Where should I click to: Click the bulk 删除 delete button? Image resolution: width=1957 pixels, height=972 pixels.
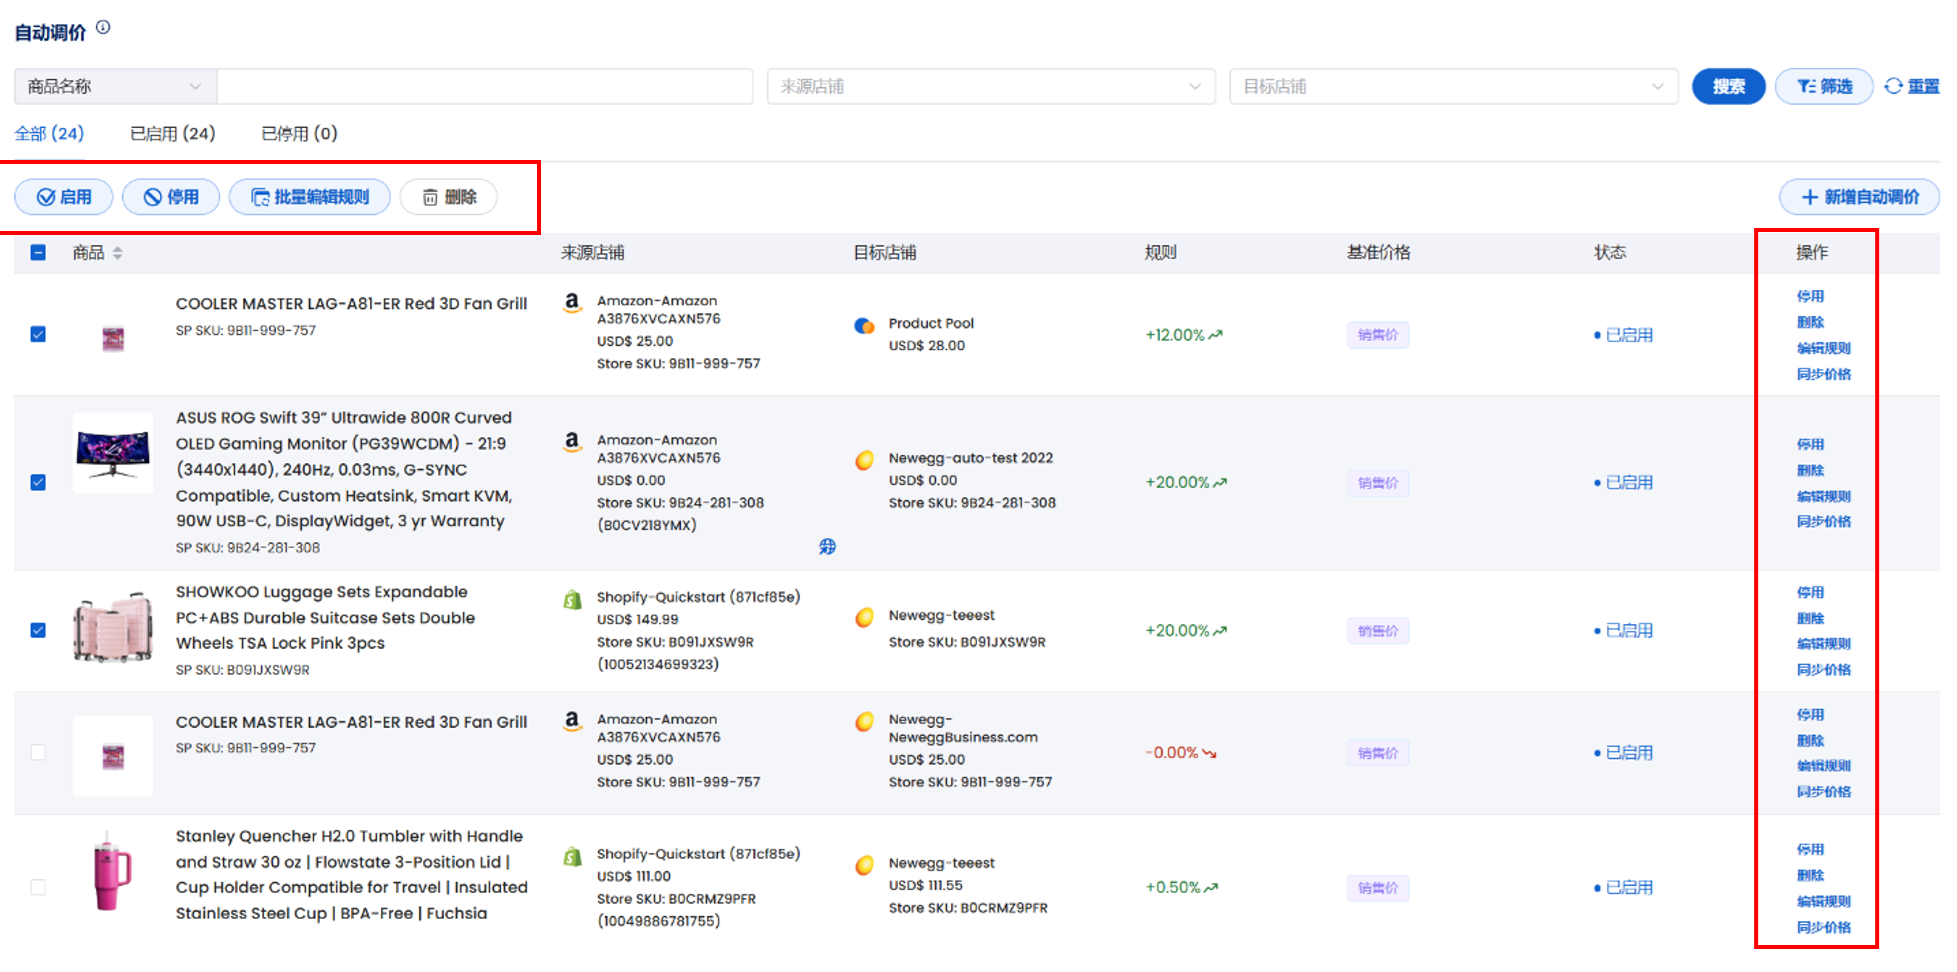pyautogui.click(x=449, y=197)
